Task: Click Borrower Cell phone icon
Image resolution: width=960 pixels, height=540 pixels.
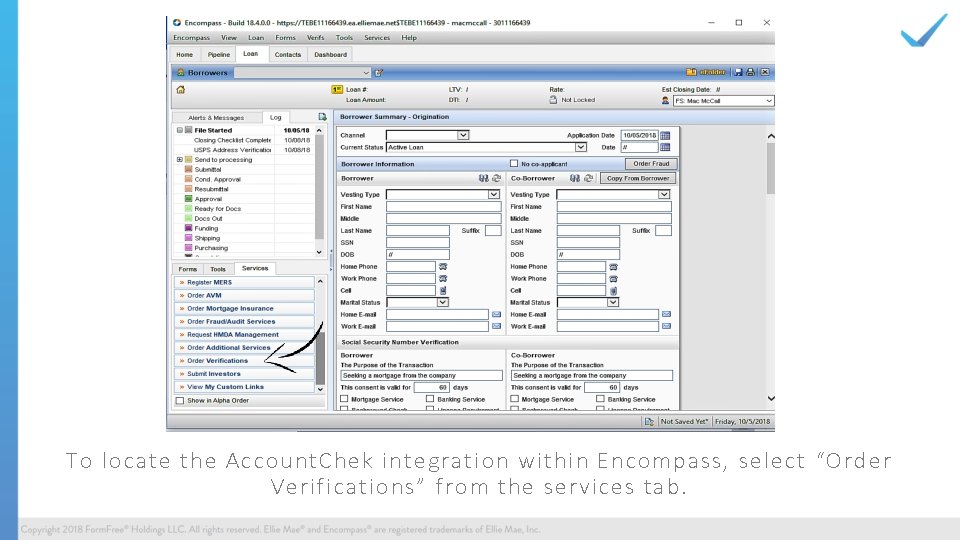Action: [x=443, y=291]
